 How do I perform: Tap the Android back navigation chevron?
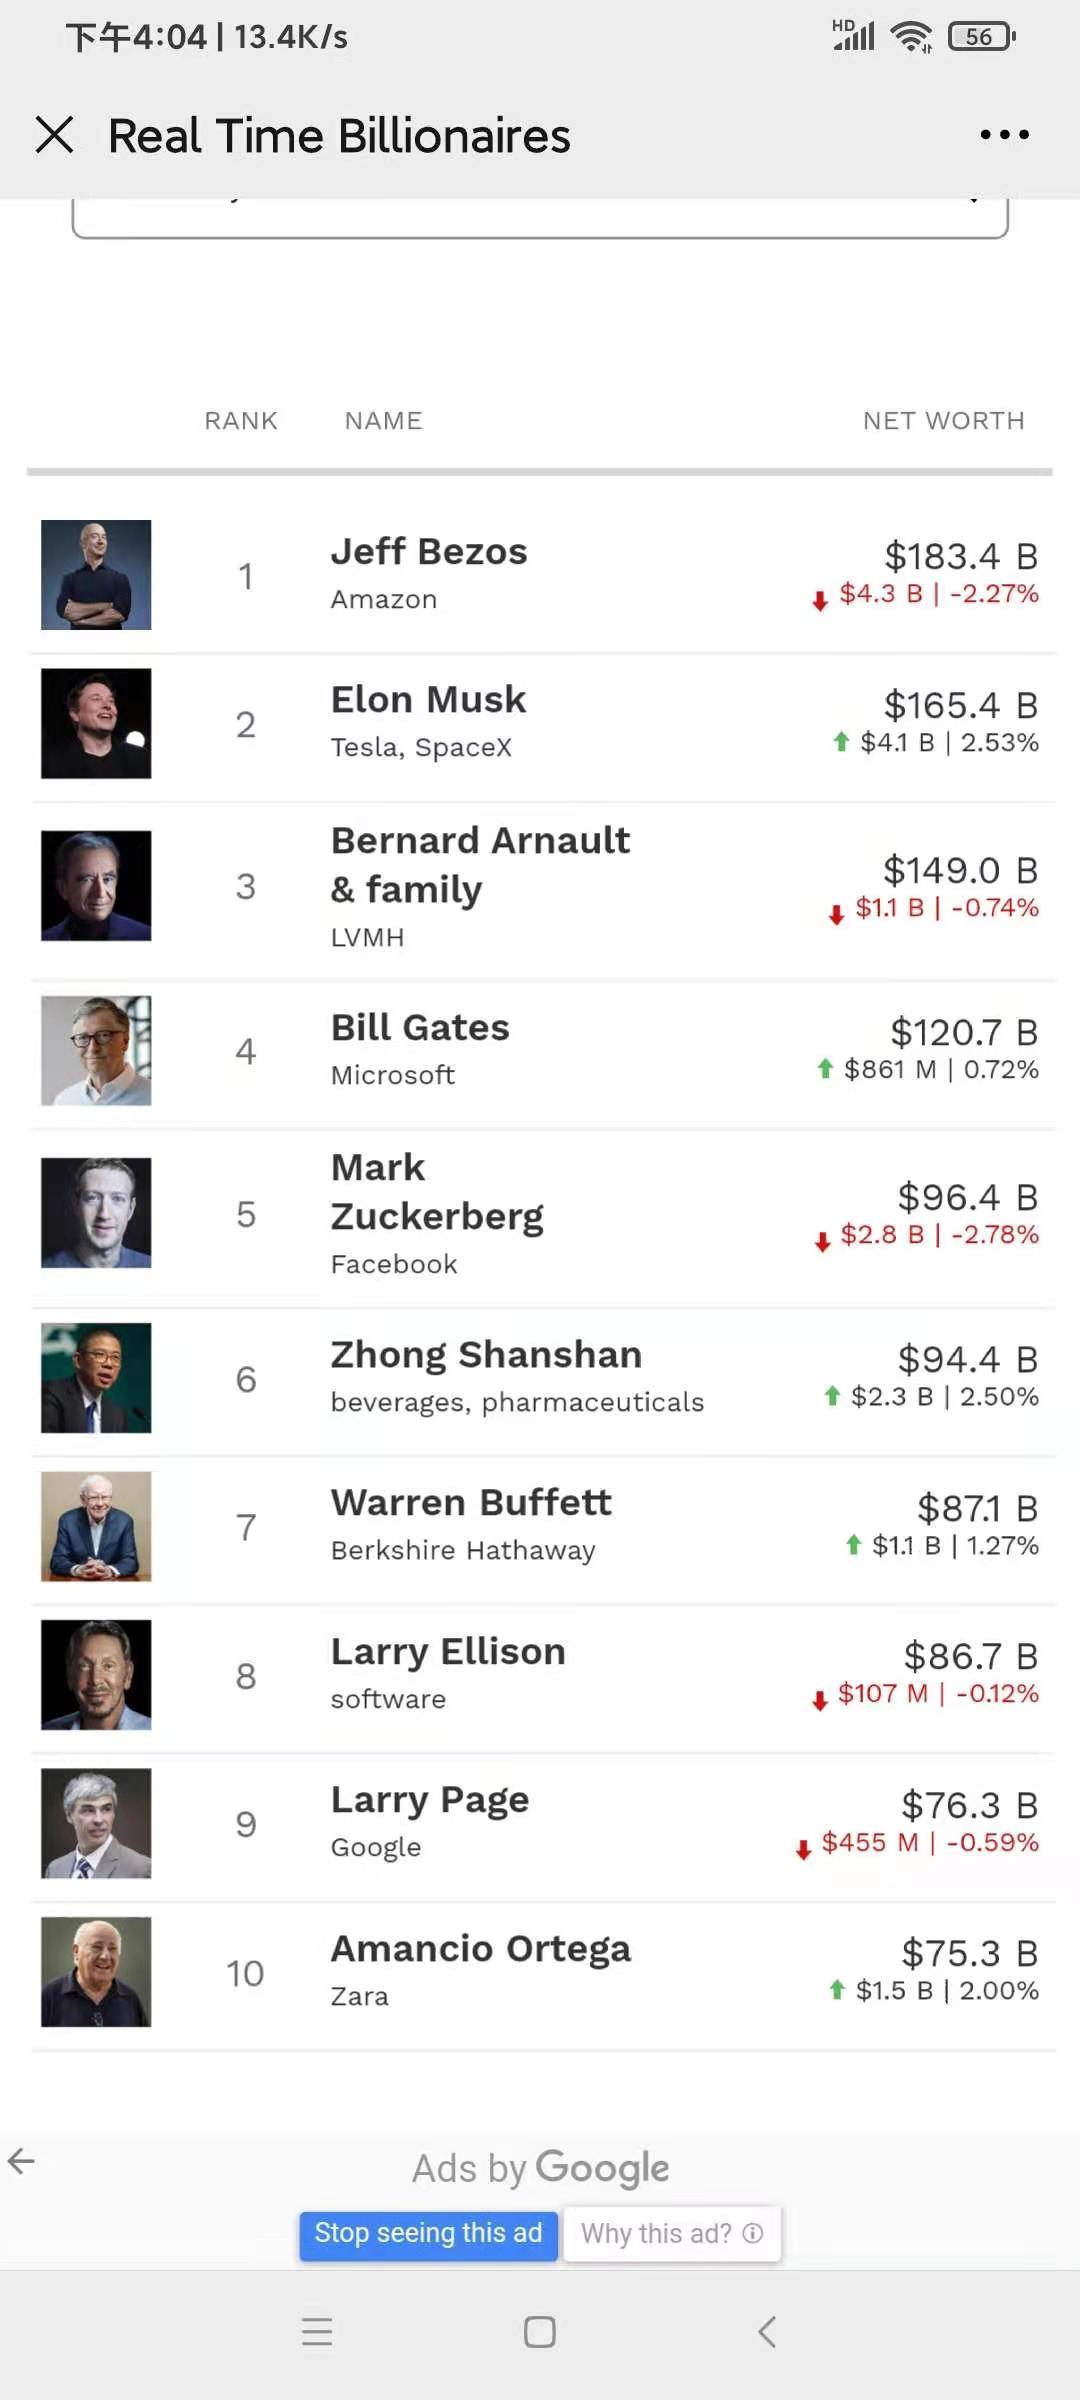pyautogui.click(x=767, y=2331)
